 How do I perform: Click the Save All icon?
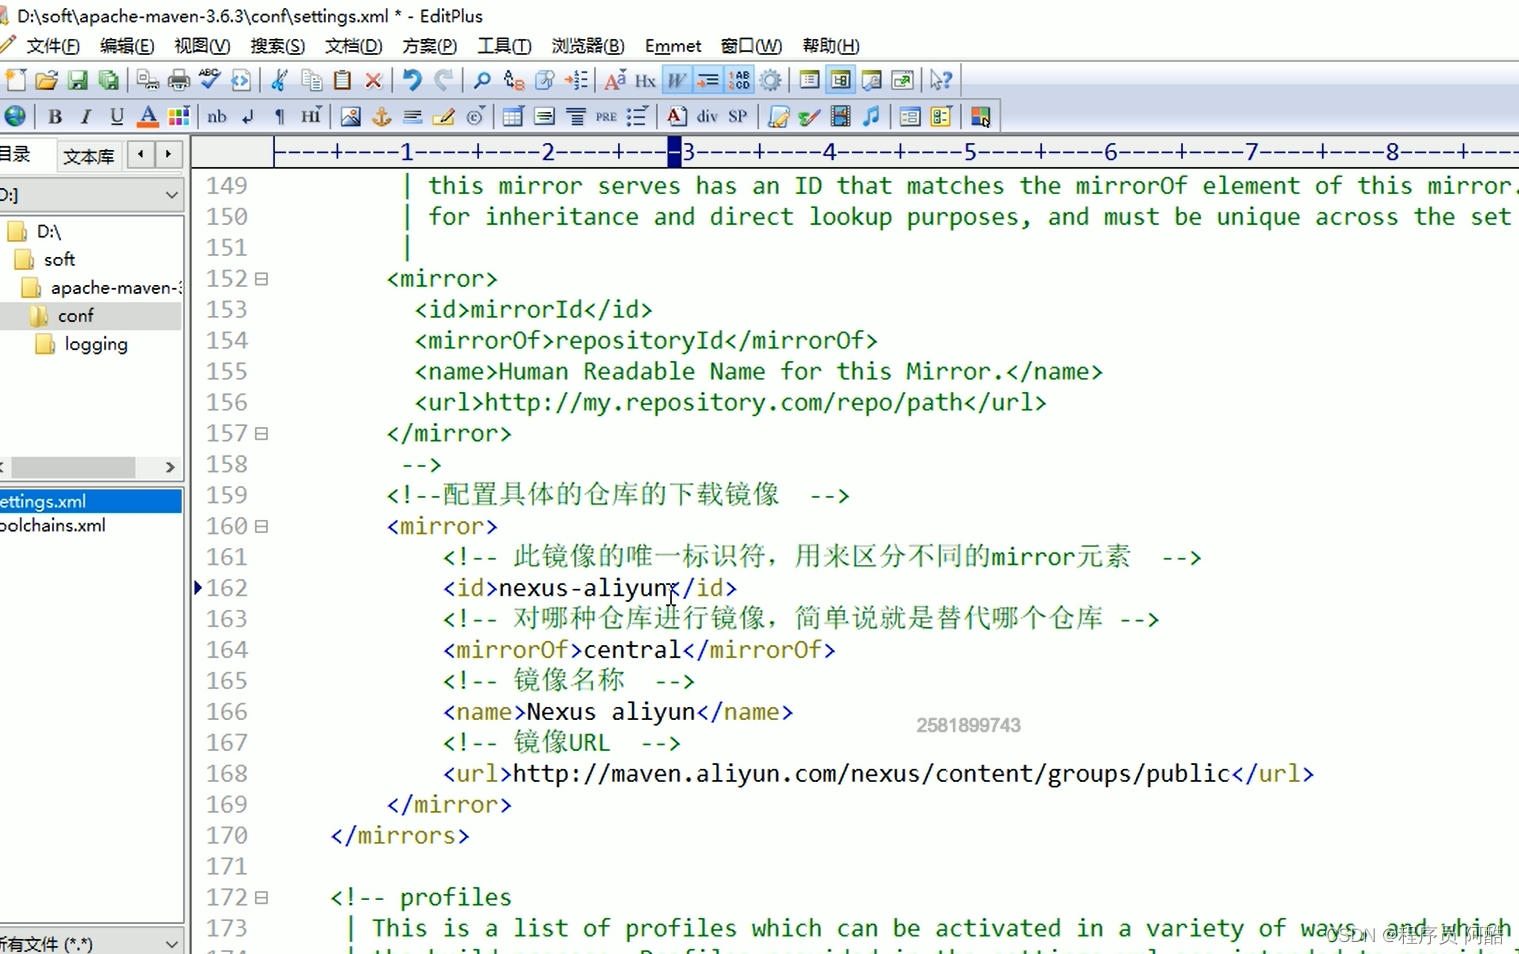click(x=108, y=80)
